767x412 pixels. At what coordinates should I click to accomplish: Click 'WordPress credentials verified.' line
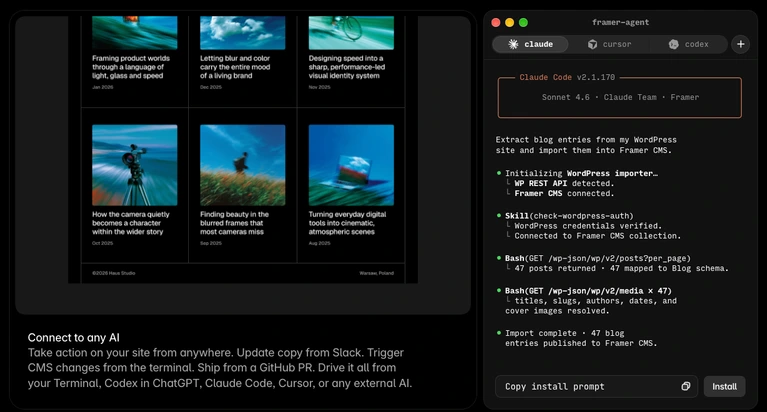coord(588,226)
